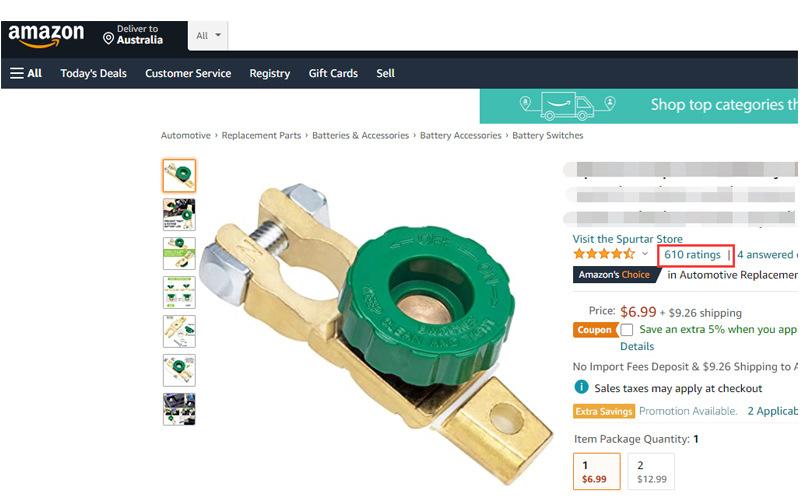Click the star rating icons

(x=604, y=254)
